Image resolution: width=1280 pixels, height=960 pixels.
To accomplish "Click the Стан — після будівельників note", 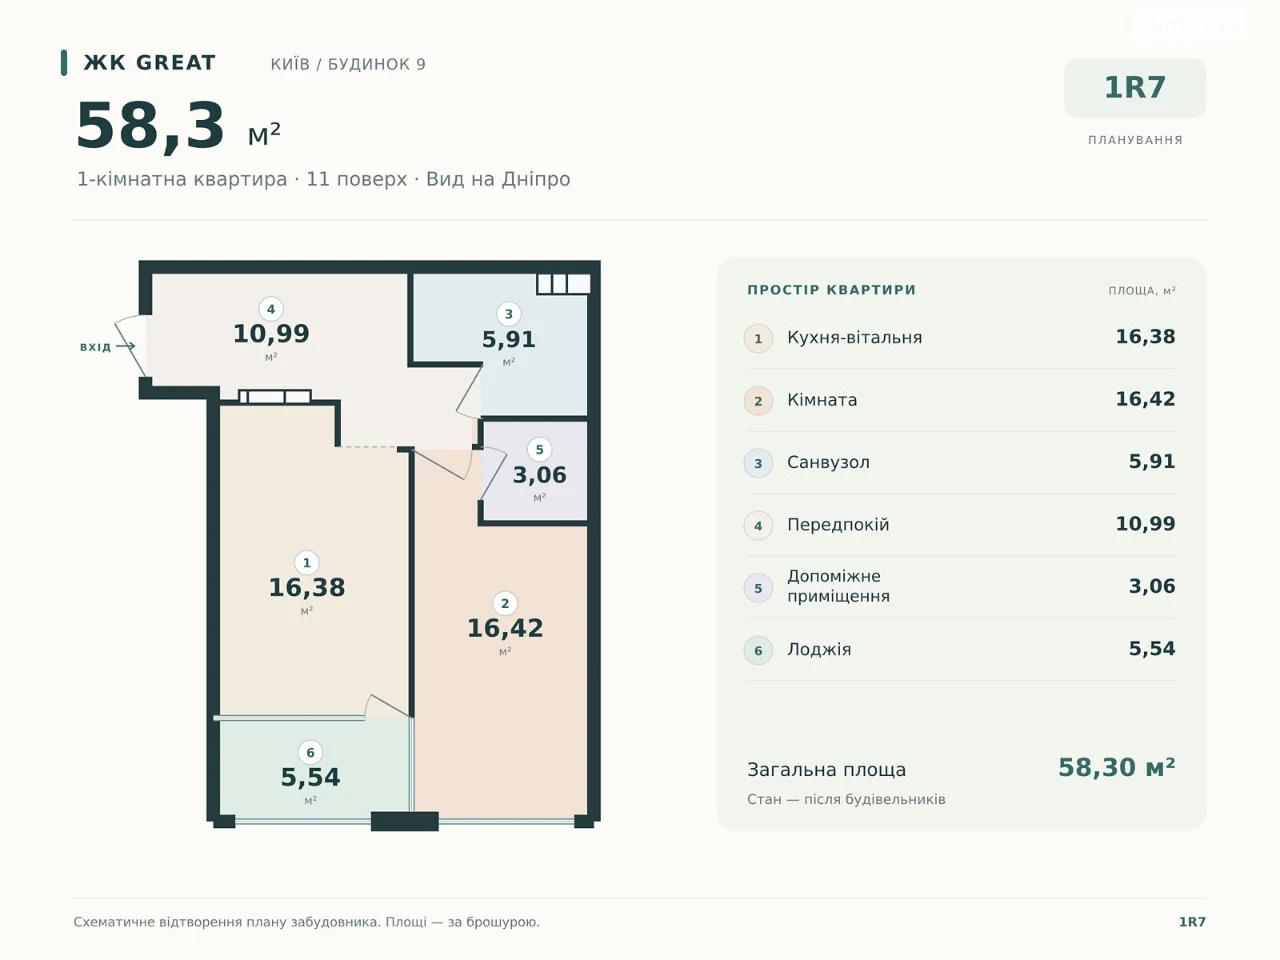I will (x=846, y=800).
